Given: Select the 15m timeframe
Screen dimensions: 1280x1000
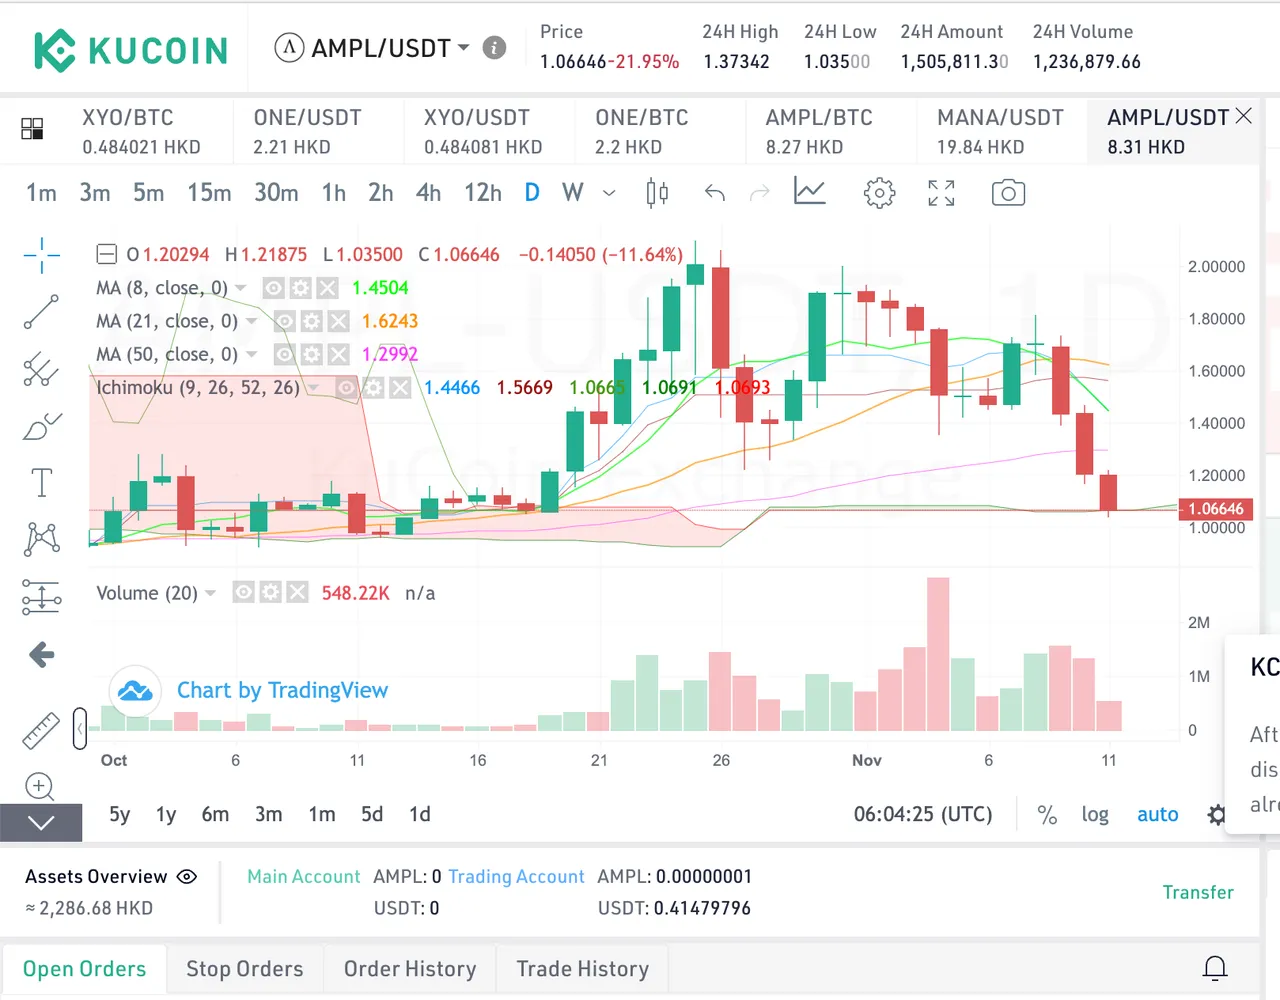Looking at the screenshot, I should coord(209,193).
